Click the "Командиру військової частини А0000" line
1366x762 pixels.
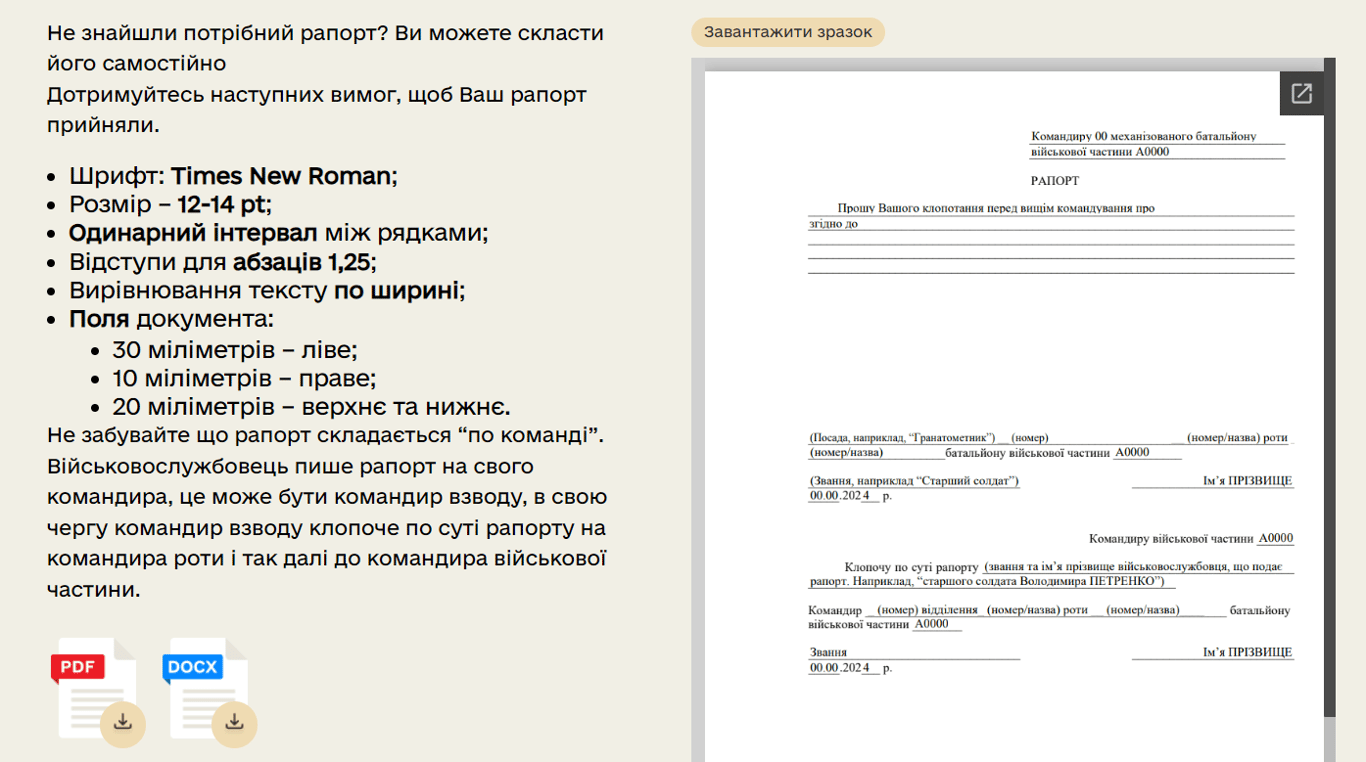point(1190,538)
